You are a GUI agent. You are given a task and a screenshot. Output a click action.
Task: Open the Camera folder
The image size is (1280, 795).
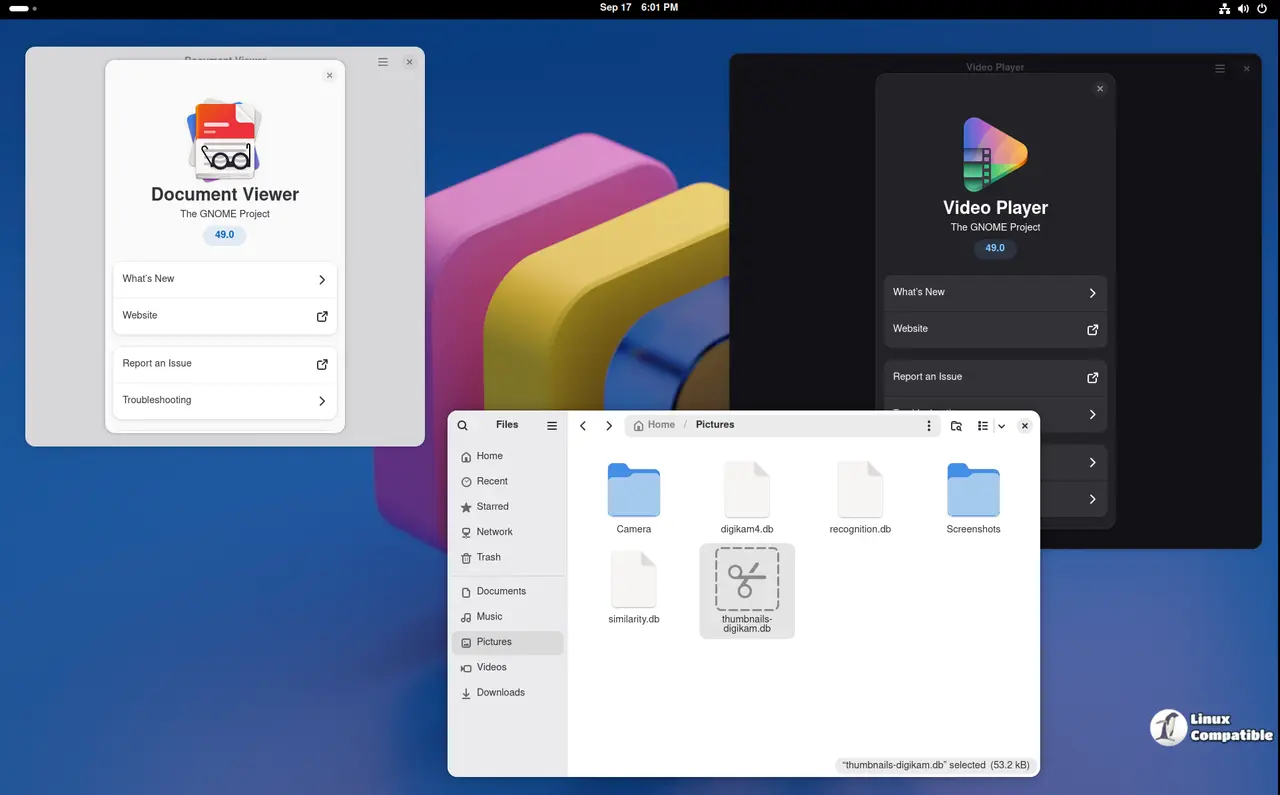[633, 497]
